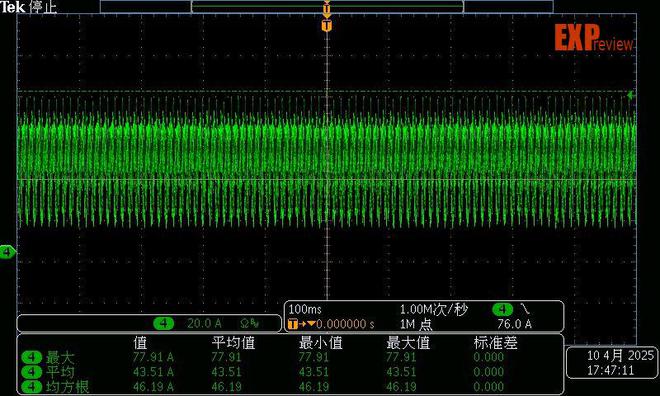This screenshot has height=396, width=660.
Task: Click the 100ms timebase readout
Action: click(305, 309)
